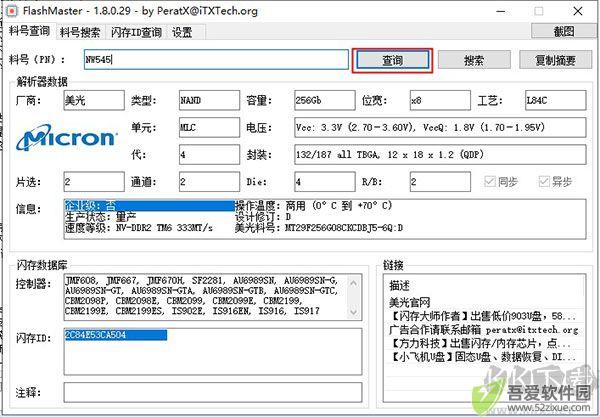Click the 代 generation field

tap(209, 155)
